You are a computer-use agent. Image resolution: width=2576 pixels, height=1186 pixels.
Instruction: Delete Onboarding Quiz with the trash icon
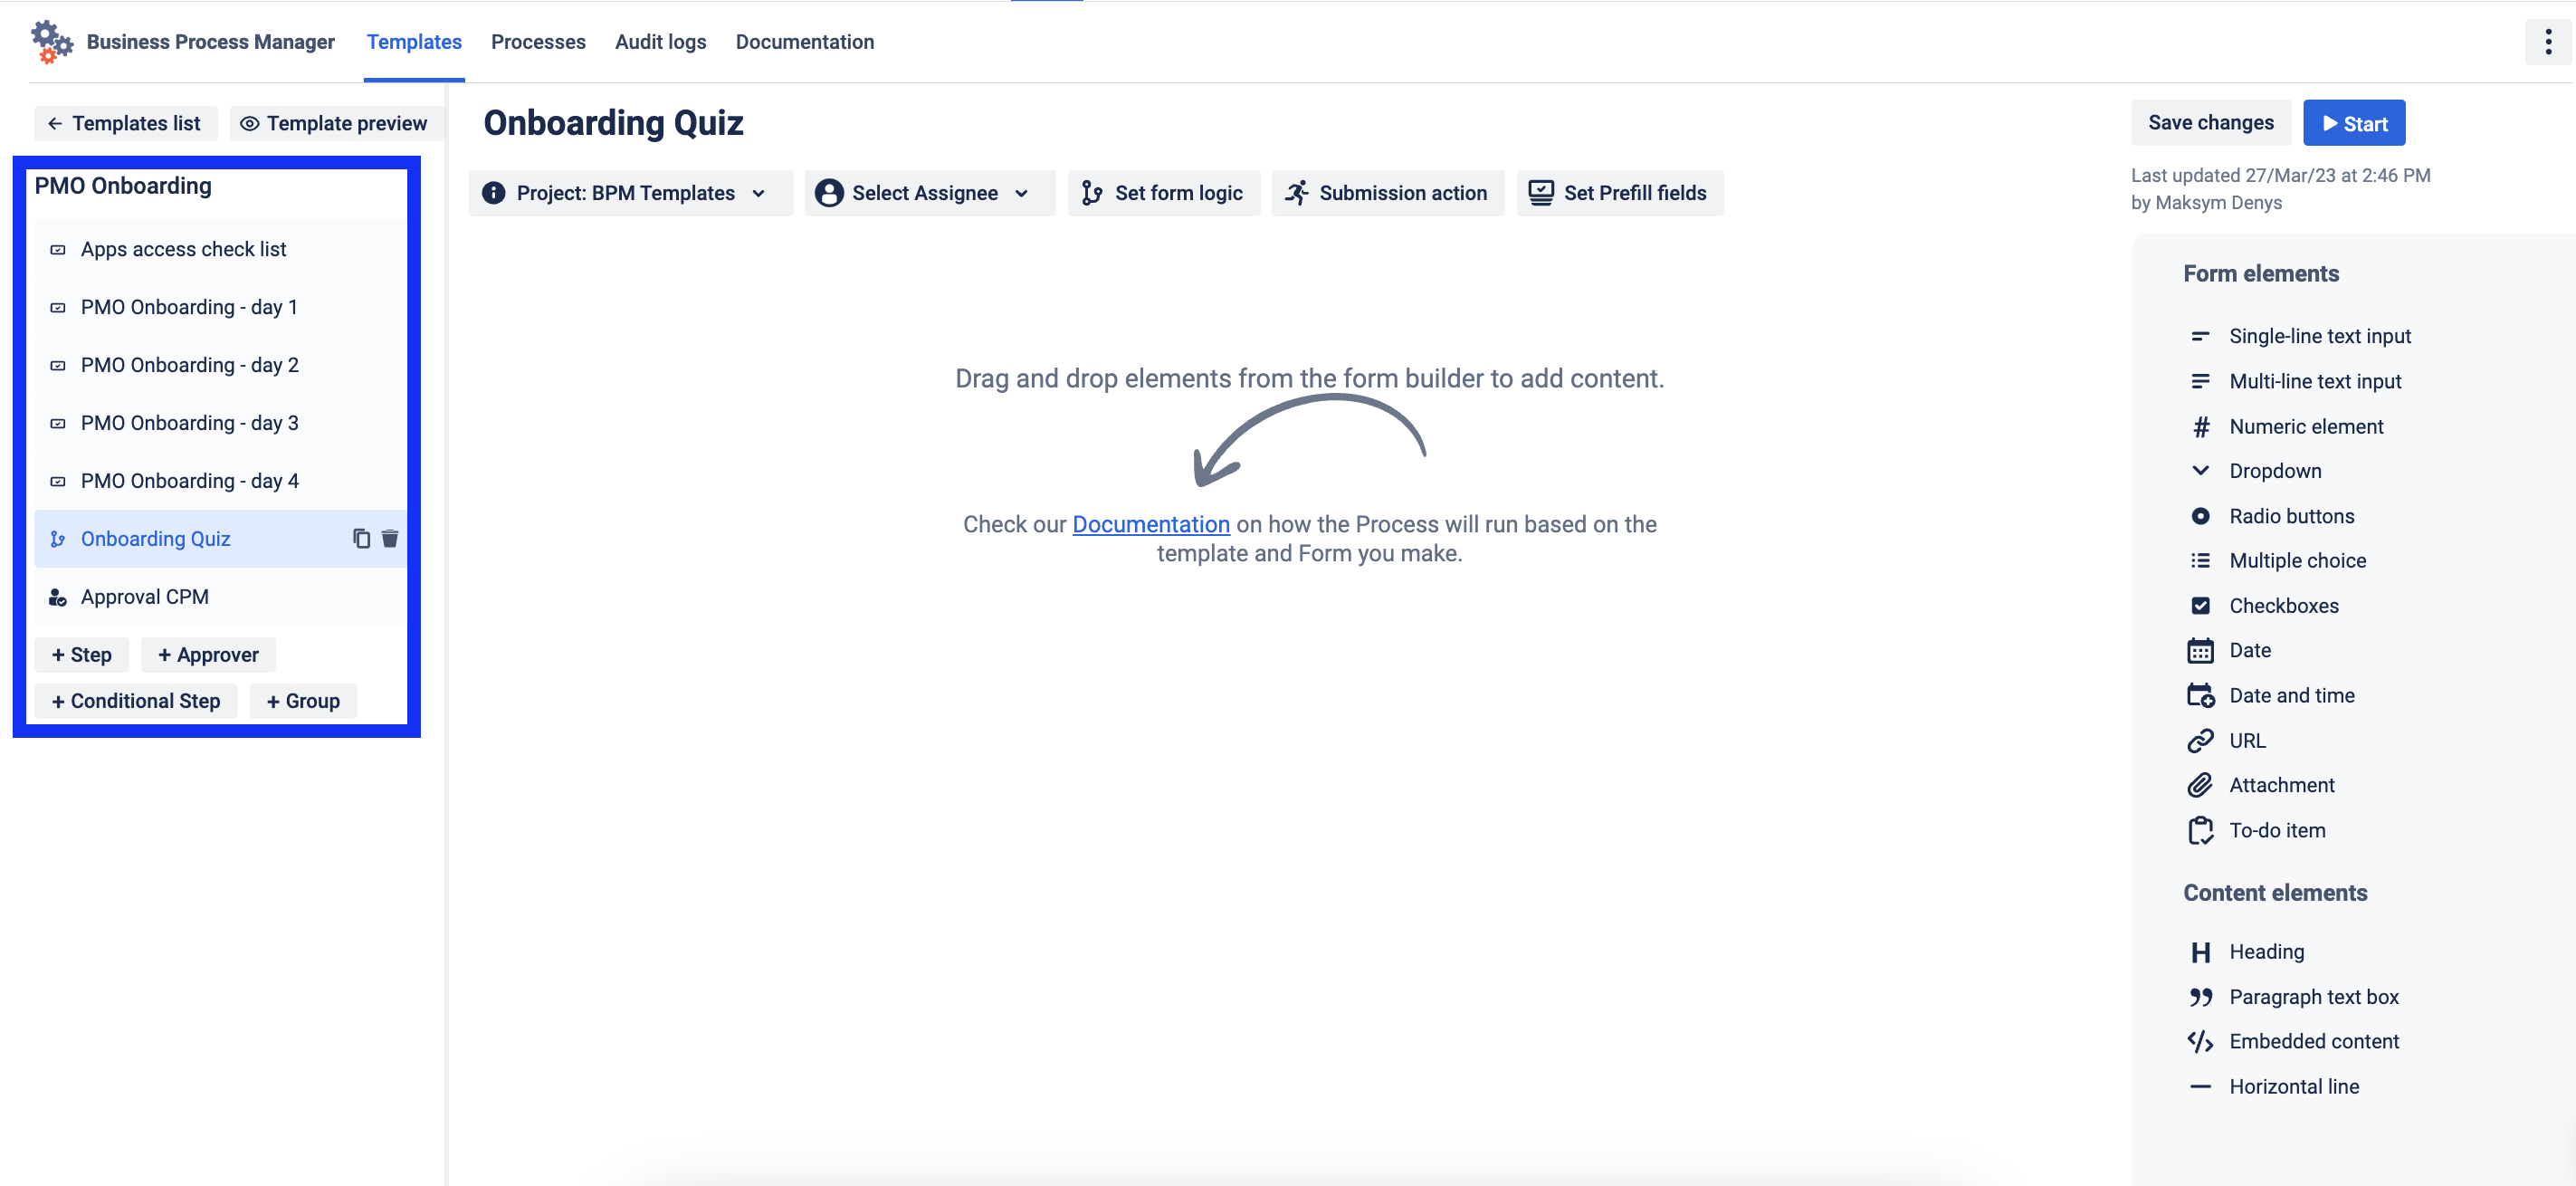(390, 539)
